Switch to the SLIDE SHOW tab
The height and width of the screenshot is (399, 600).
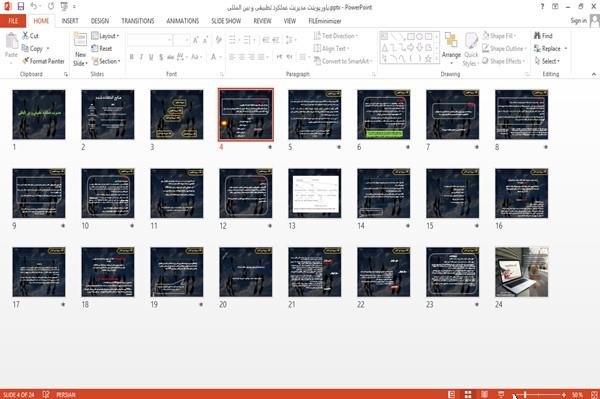pos(226,21)
